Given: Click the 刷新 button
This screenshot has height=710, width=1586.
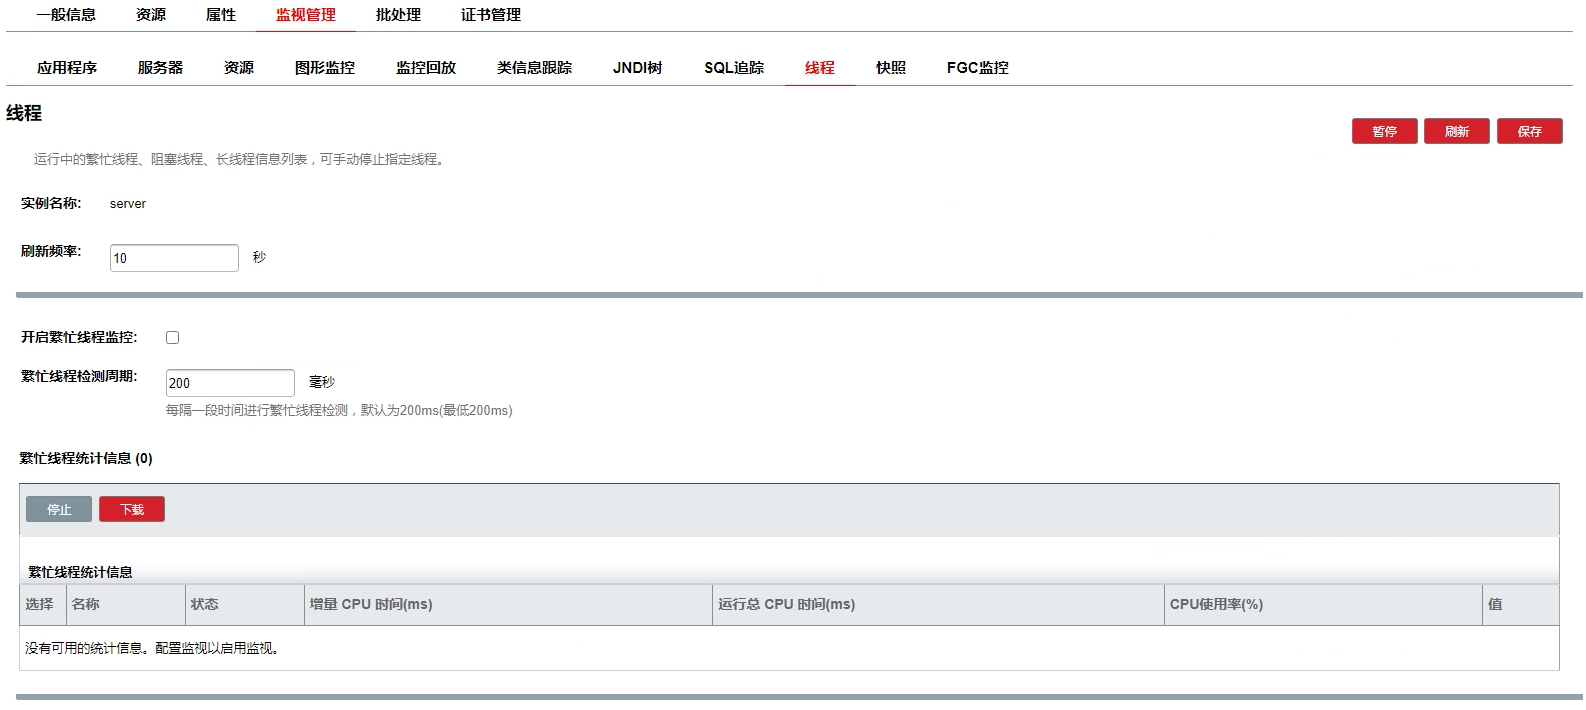Looking at the screenshot, I should 1456,132.
